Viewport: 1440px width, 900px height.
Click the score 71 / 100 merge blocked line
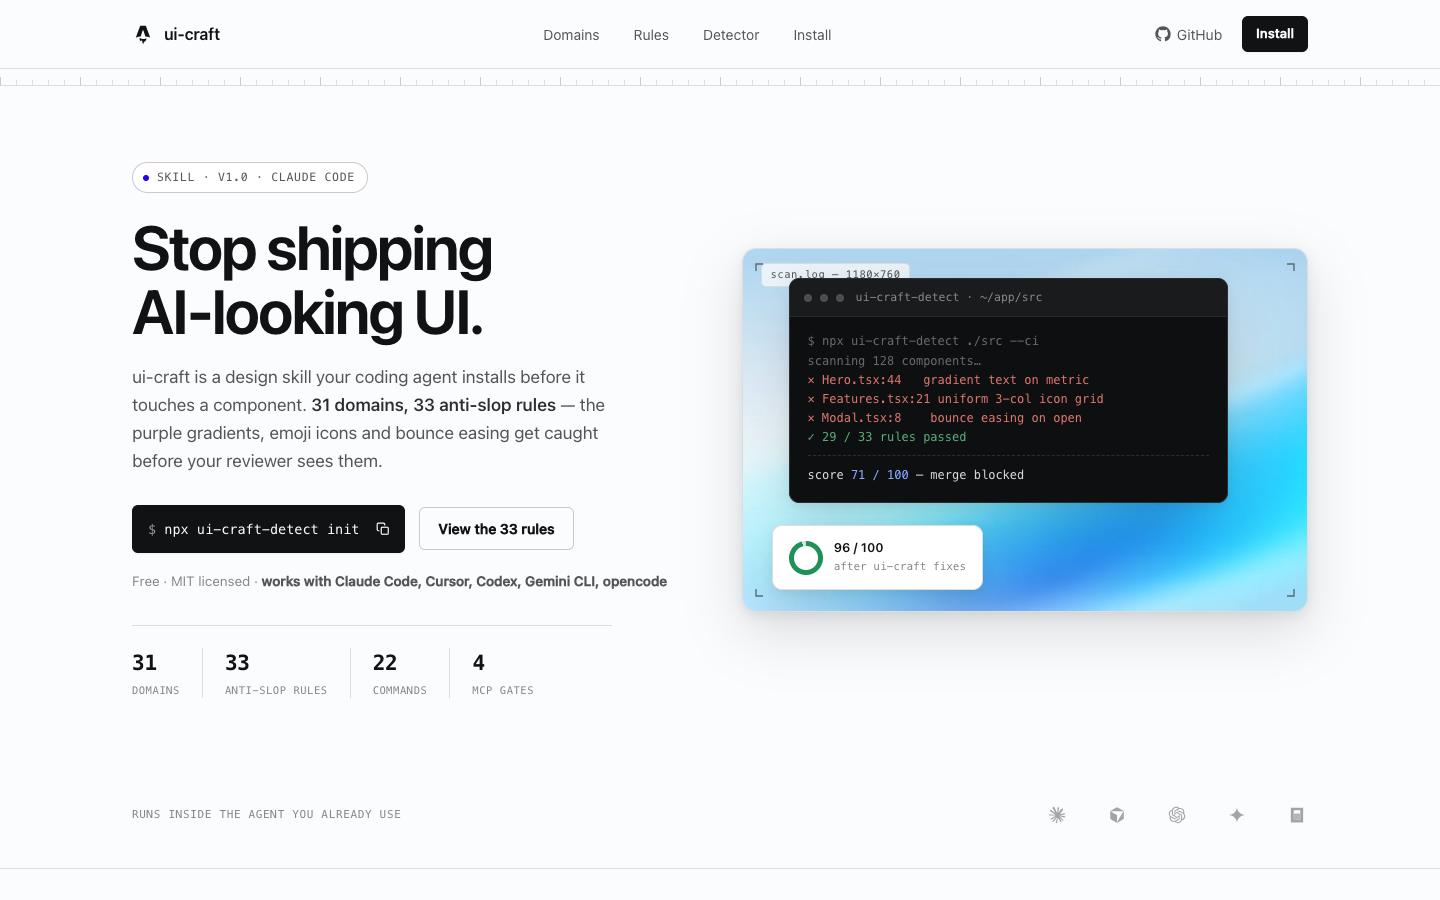[916, 475]
